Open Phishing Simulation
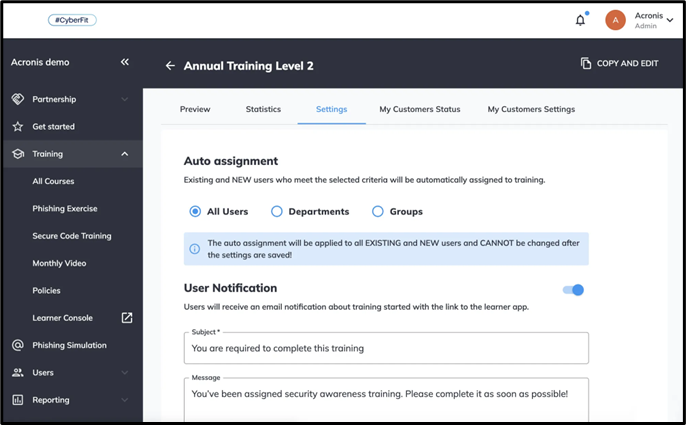686x425 pixels. pos(69,345)
